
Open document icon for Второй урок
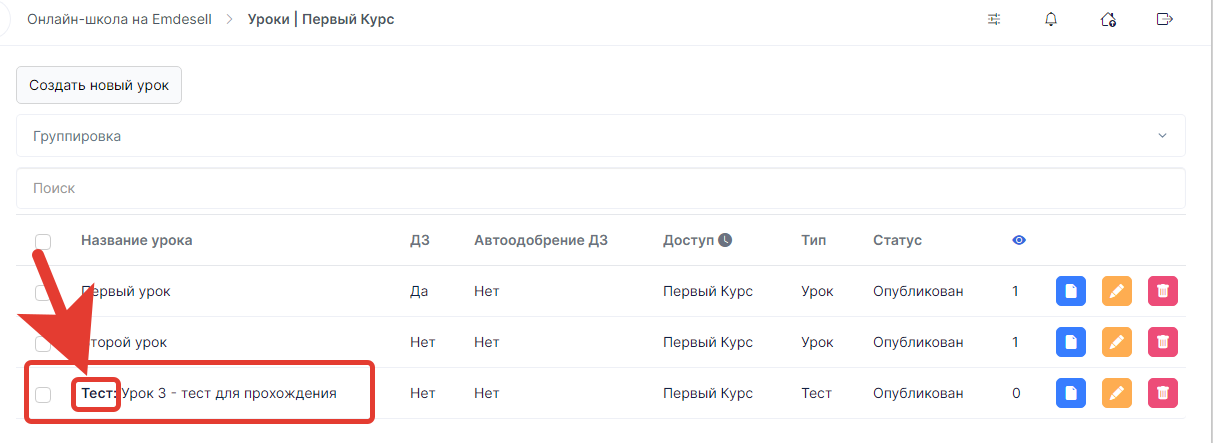point(1071,342)
